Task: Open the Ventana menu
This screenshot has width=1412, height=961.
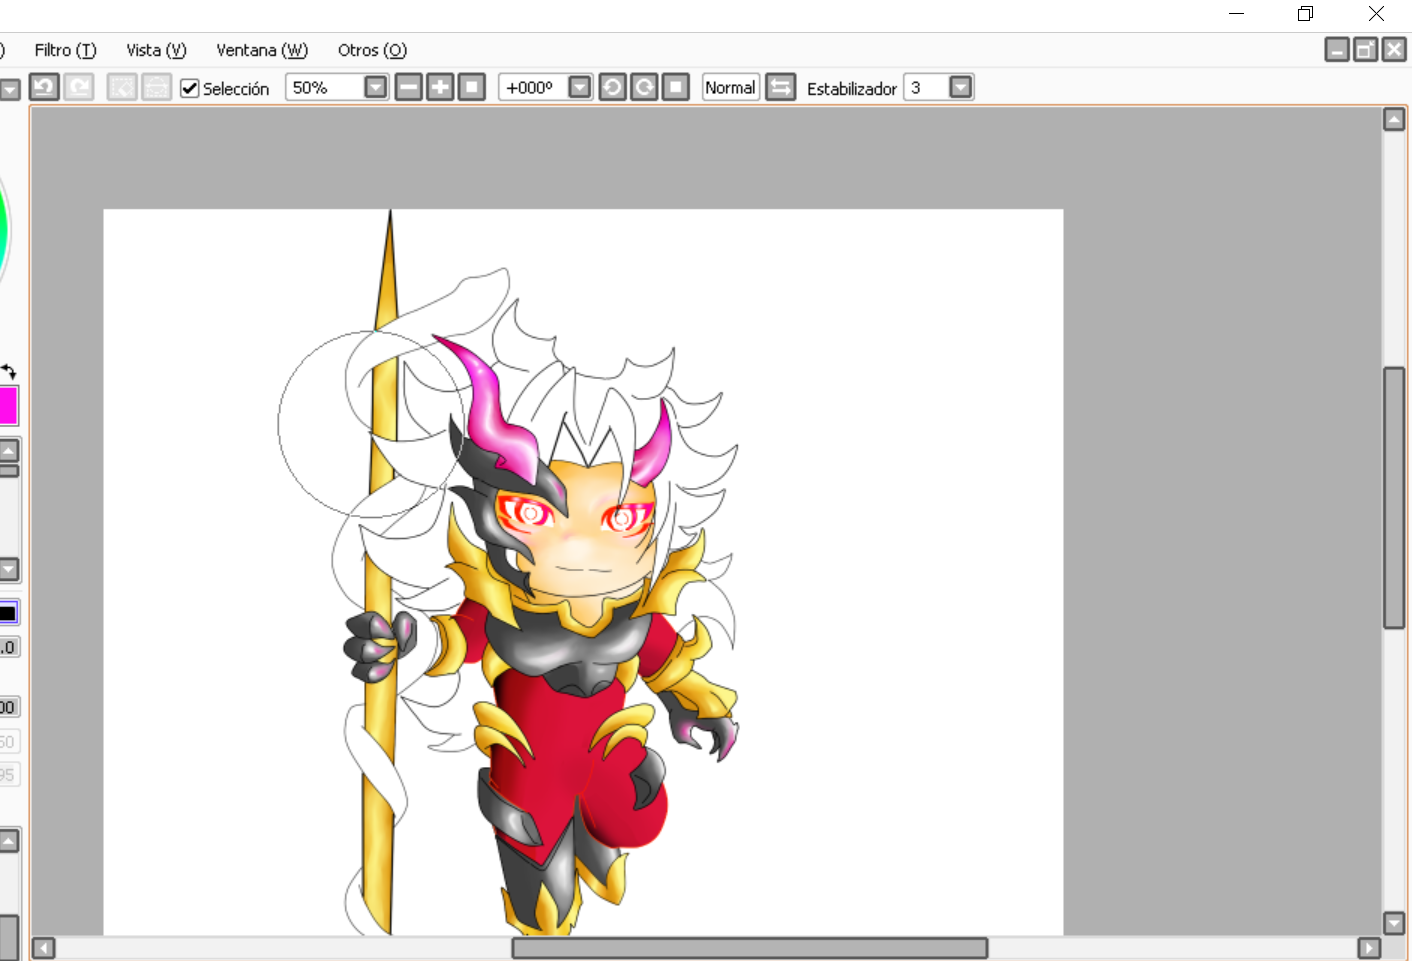Action: tap(262, 50)
